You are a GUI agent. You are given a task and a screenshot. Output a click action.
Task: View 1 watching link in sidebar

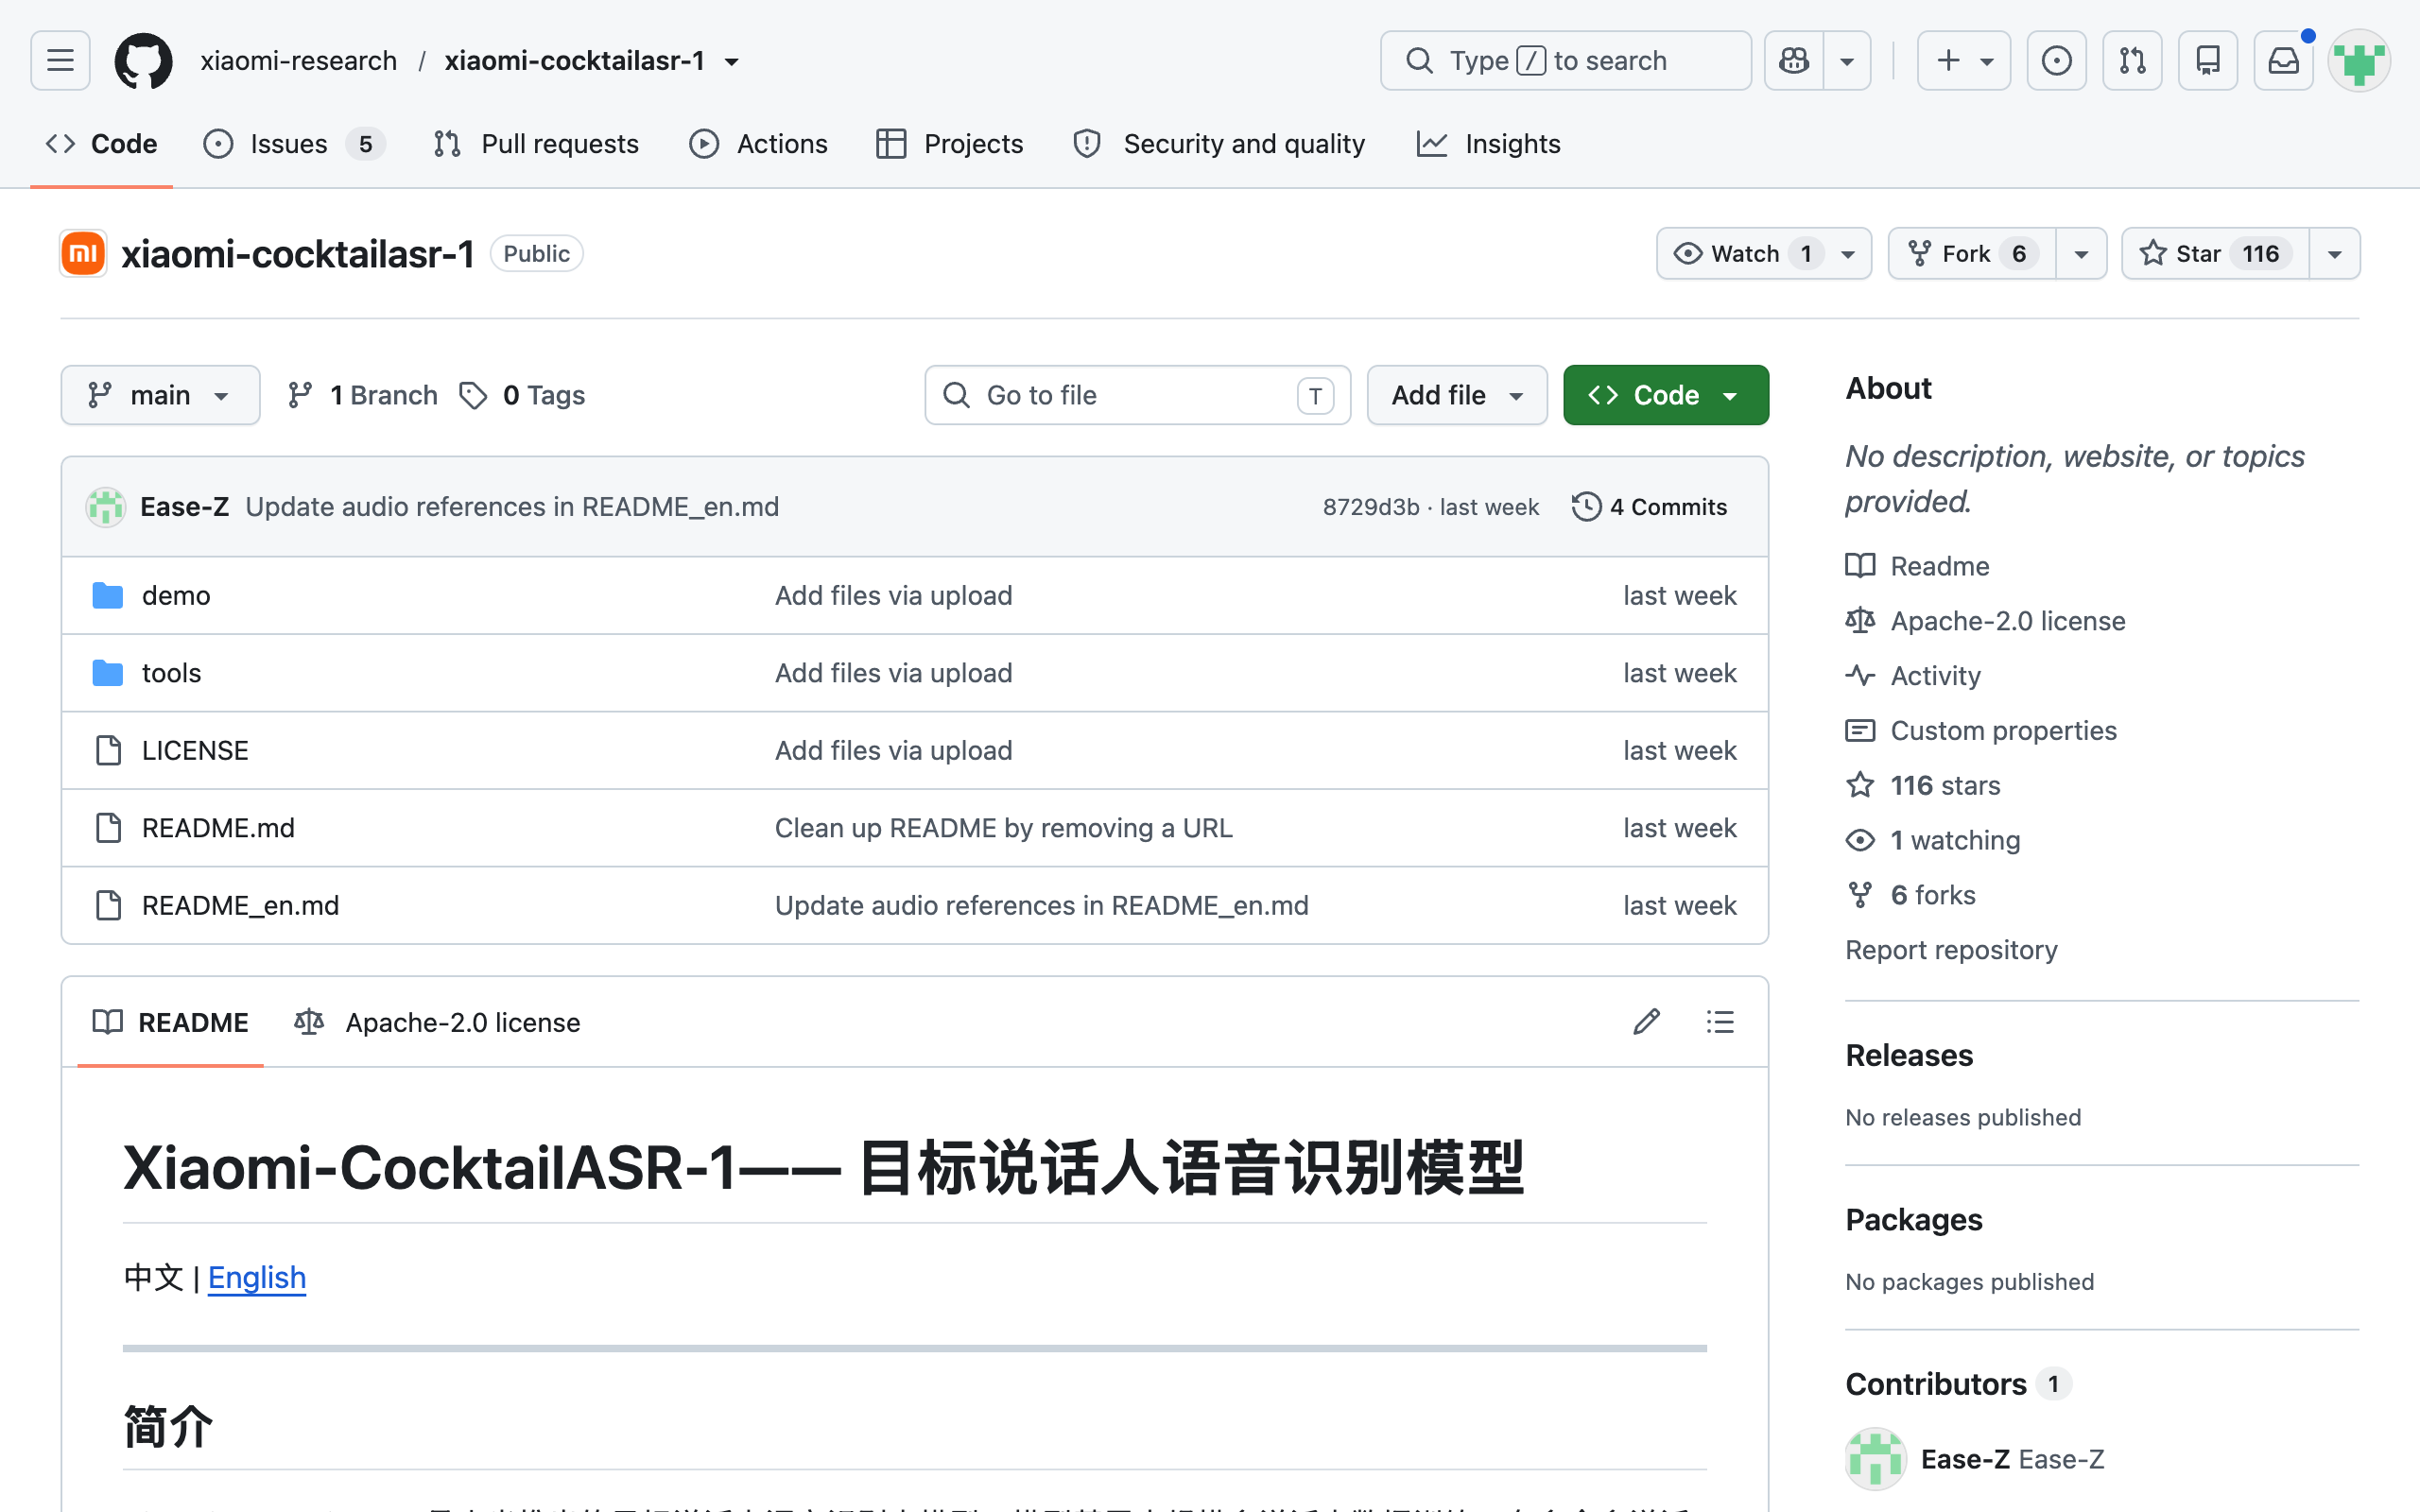pyautogui.click(x=1933, y=841)
